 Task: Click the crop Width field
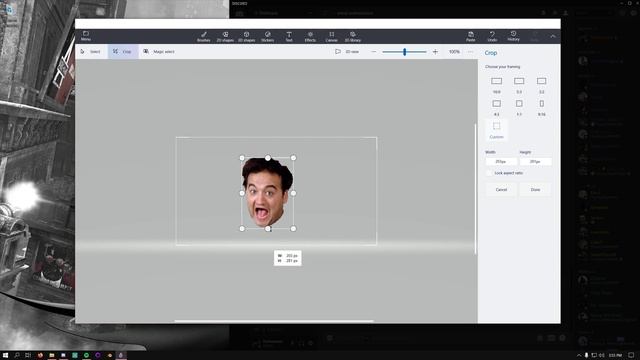pos(501,162)
